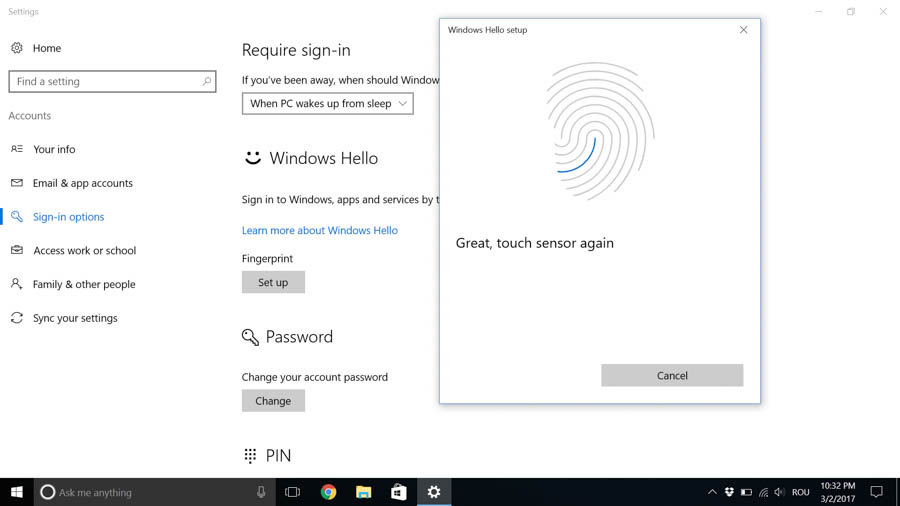Click the ROU input language indicator
The width and height of the screenshot is (900, 506).
coord(801,492)
